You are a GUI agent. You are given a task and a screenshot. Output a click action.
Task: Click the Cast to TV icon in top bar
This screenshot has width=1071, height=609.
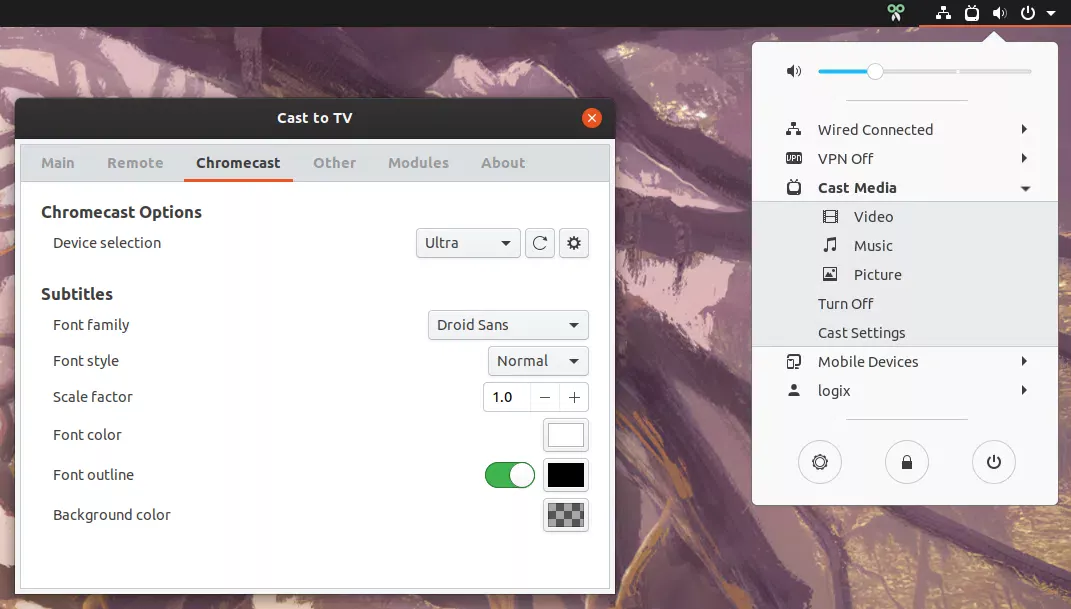click(x=971, y=13)
